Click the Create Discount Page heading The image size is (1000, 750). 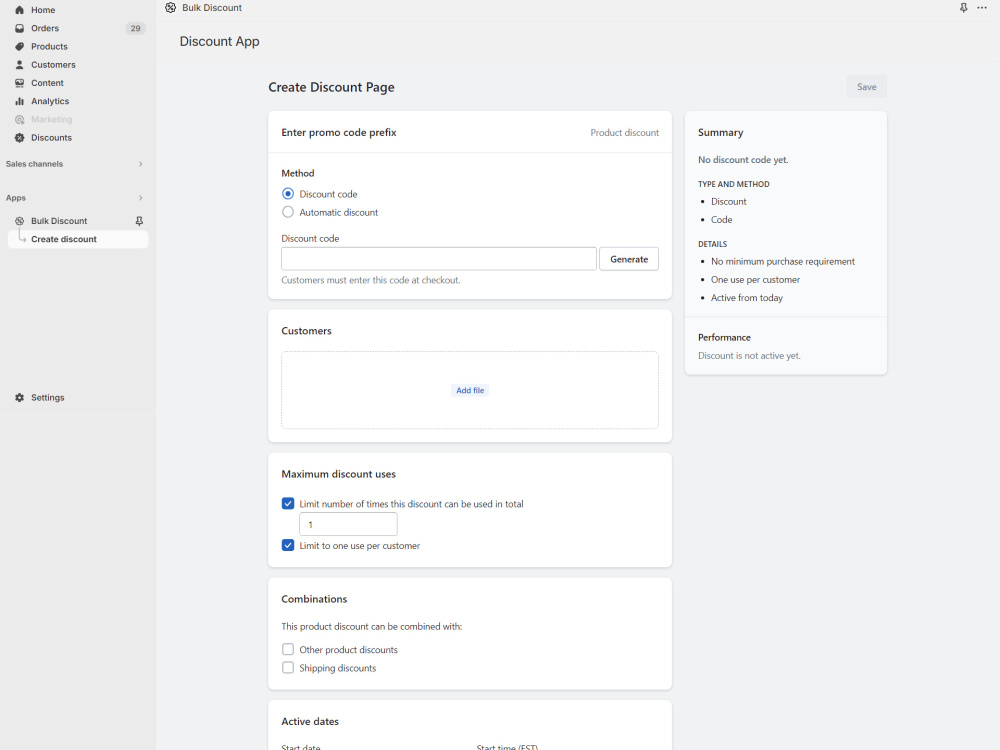pyautogui.click(x=331, y=87)
